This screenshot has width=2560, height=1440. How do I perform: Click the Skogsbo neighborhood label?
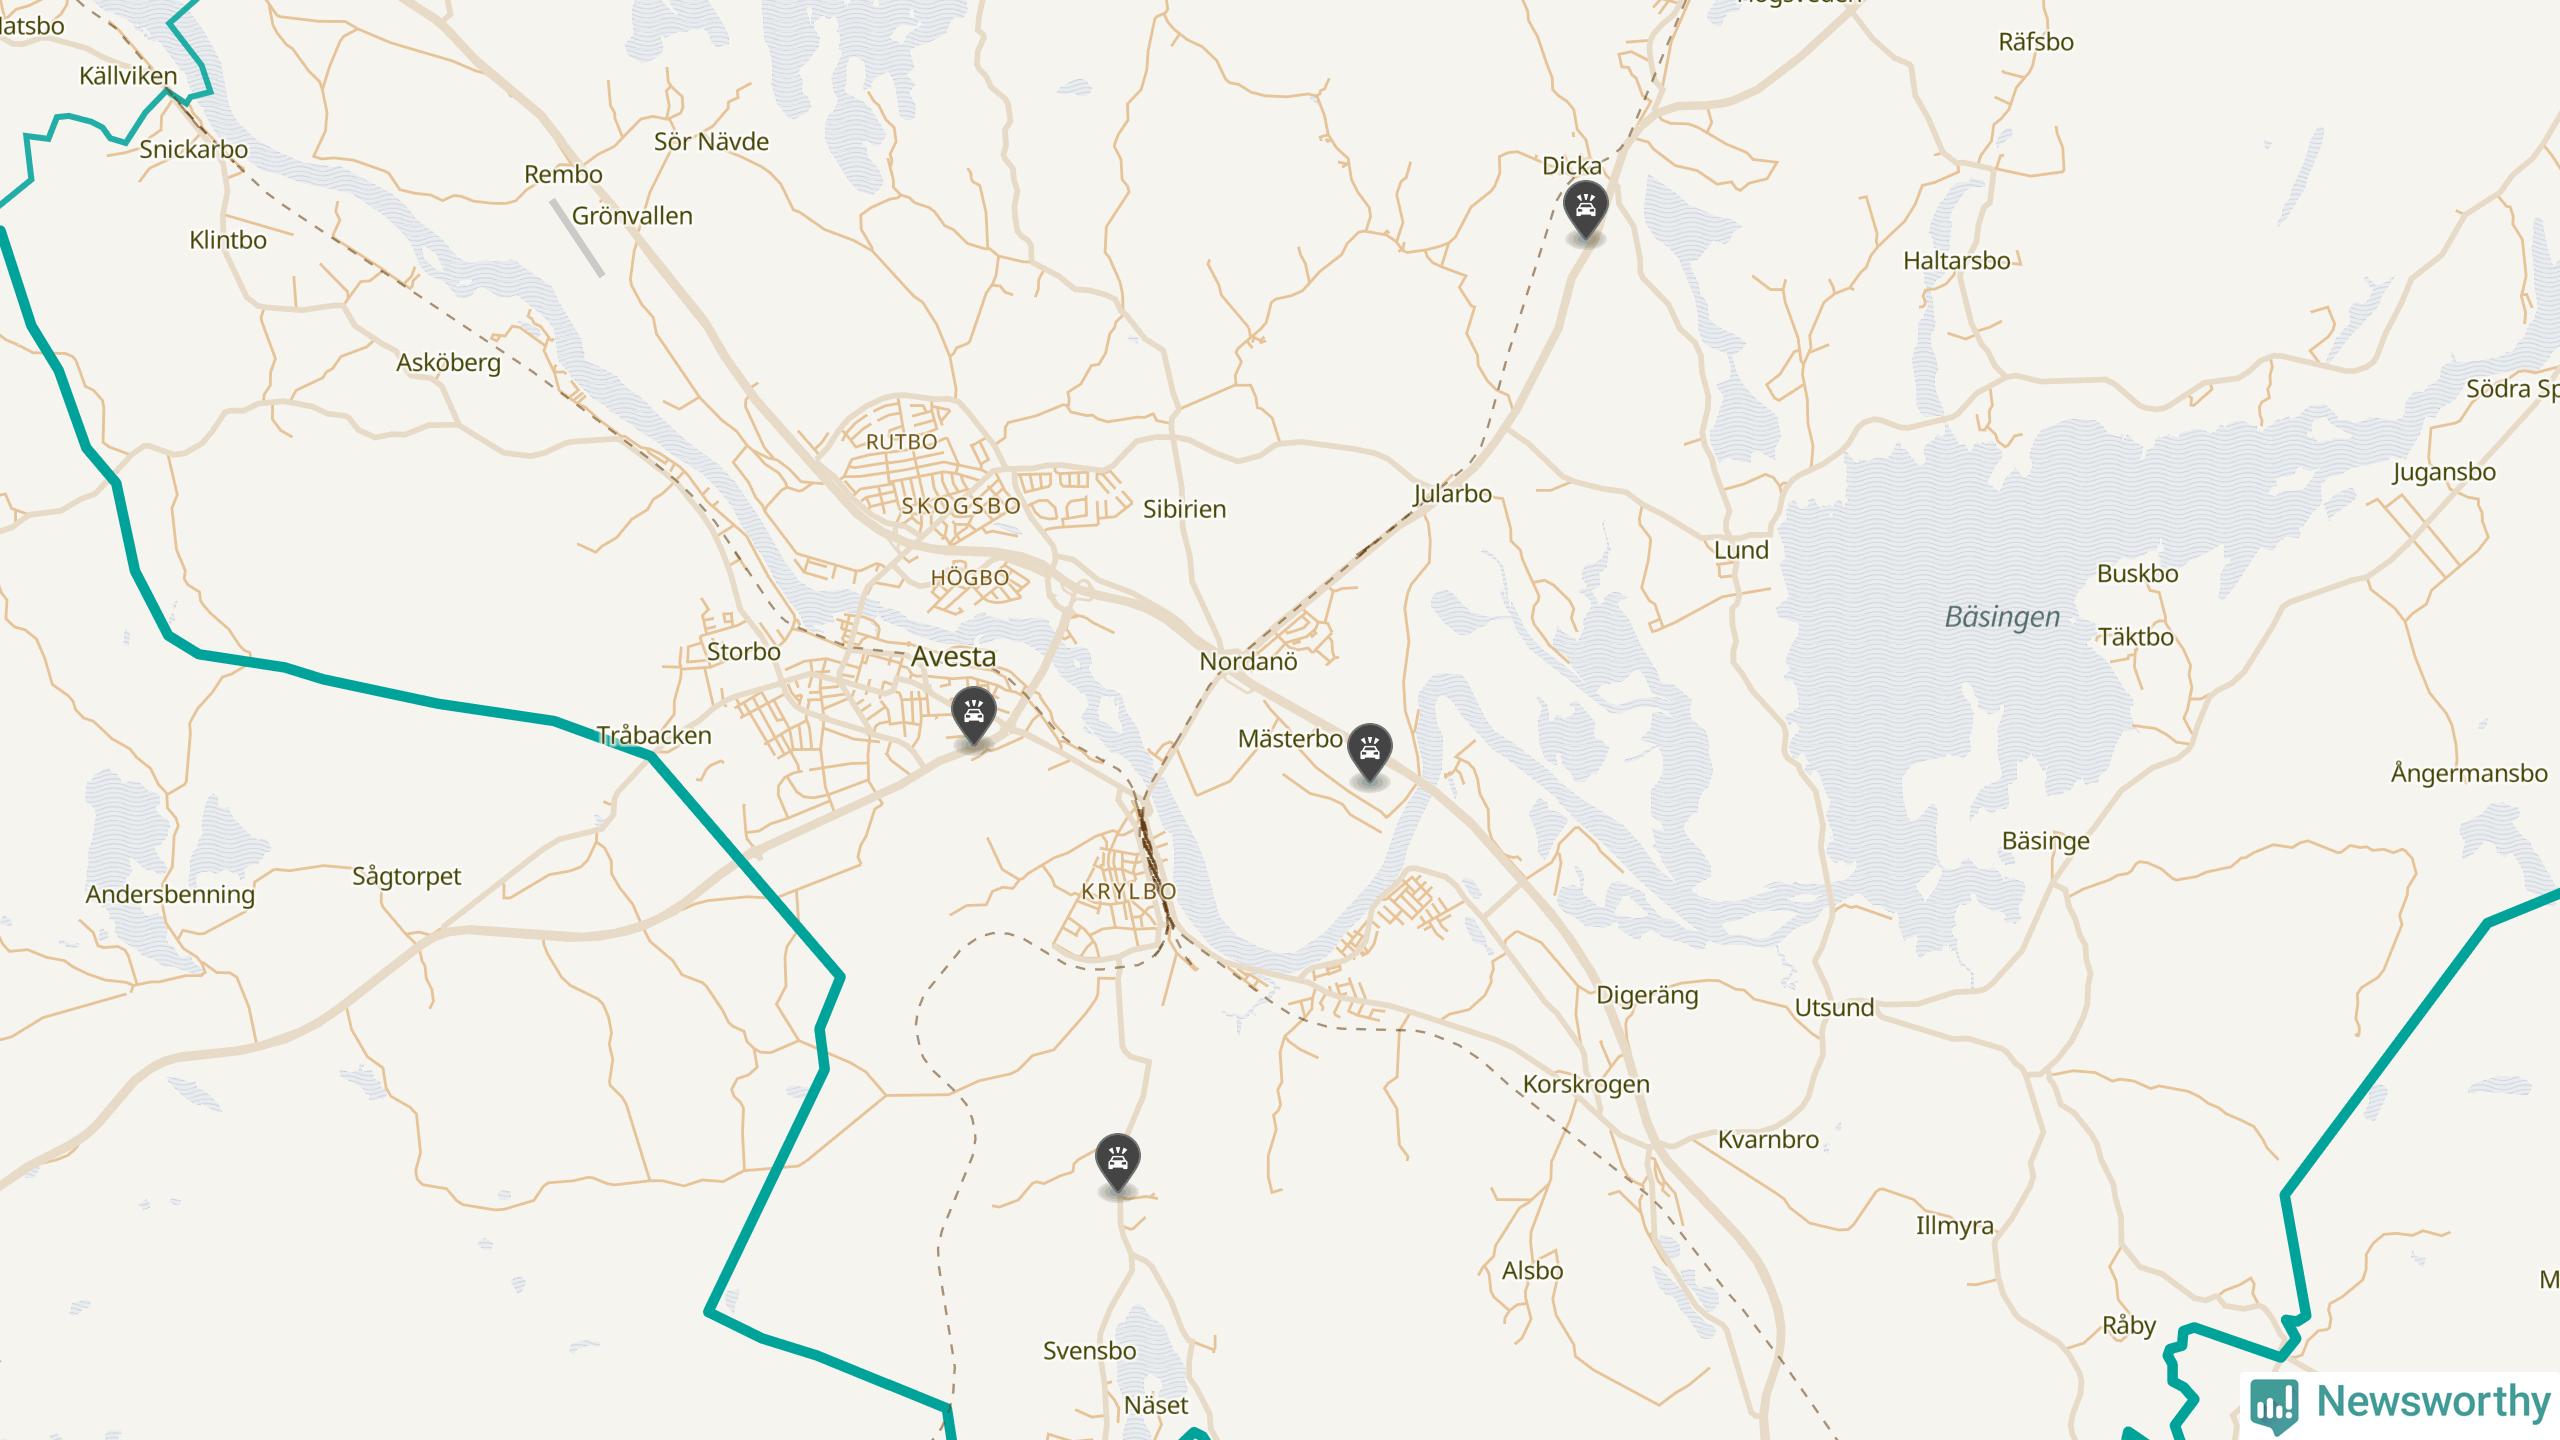tap(961, 506)
